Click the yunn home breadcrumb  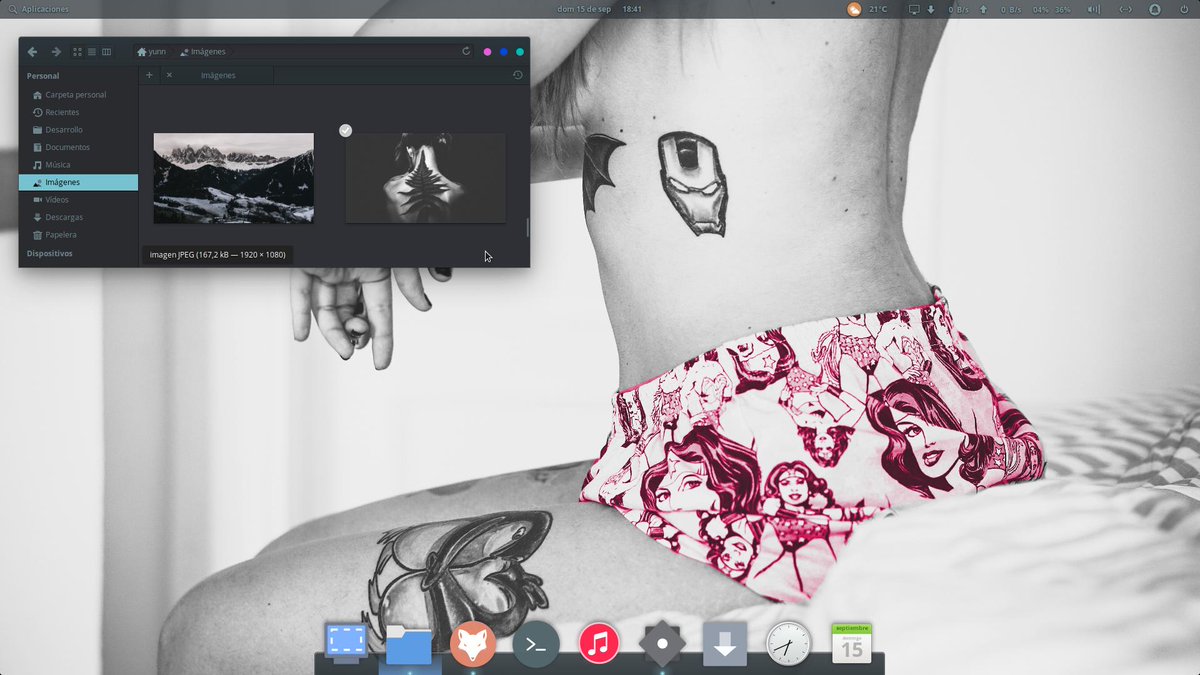click(152, 52)
